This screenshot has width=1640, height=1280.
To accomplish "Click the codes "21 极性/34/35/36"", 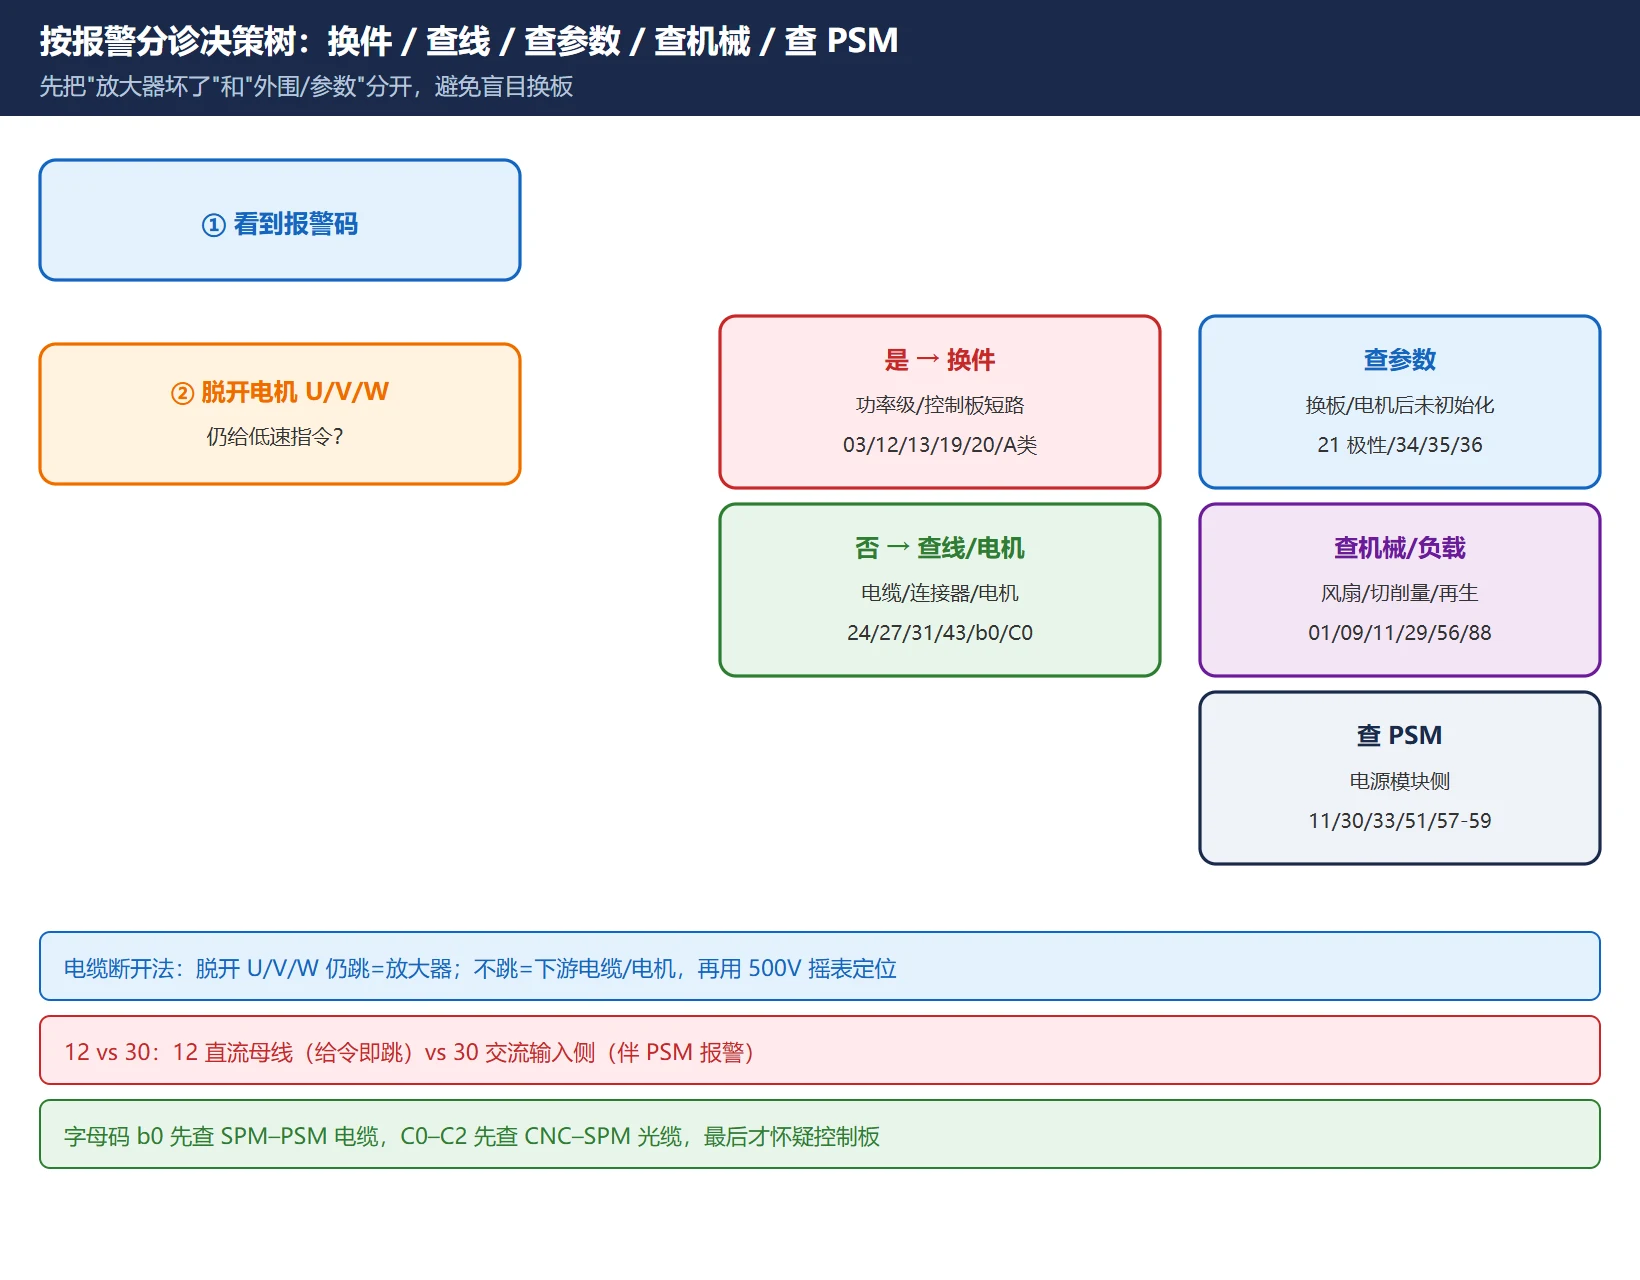I will pos(1400,445).
